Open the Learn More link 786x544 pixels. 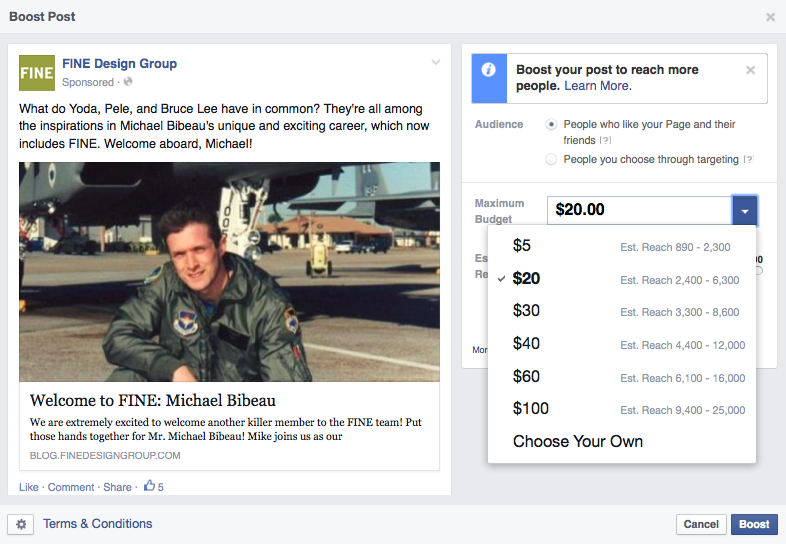pyautogui.click(x=597, y=86)
